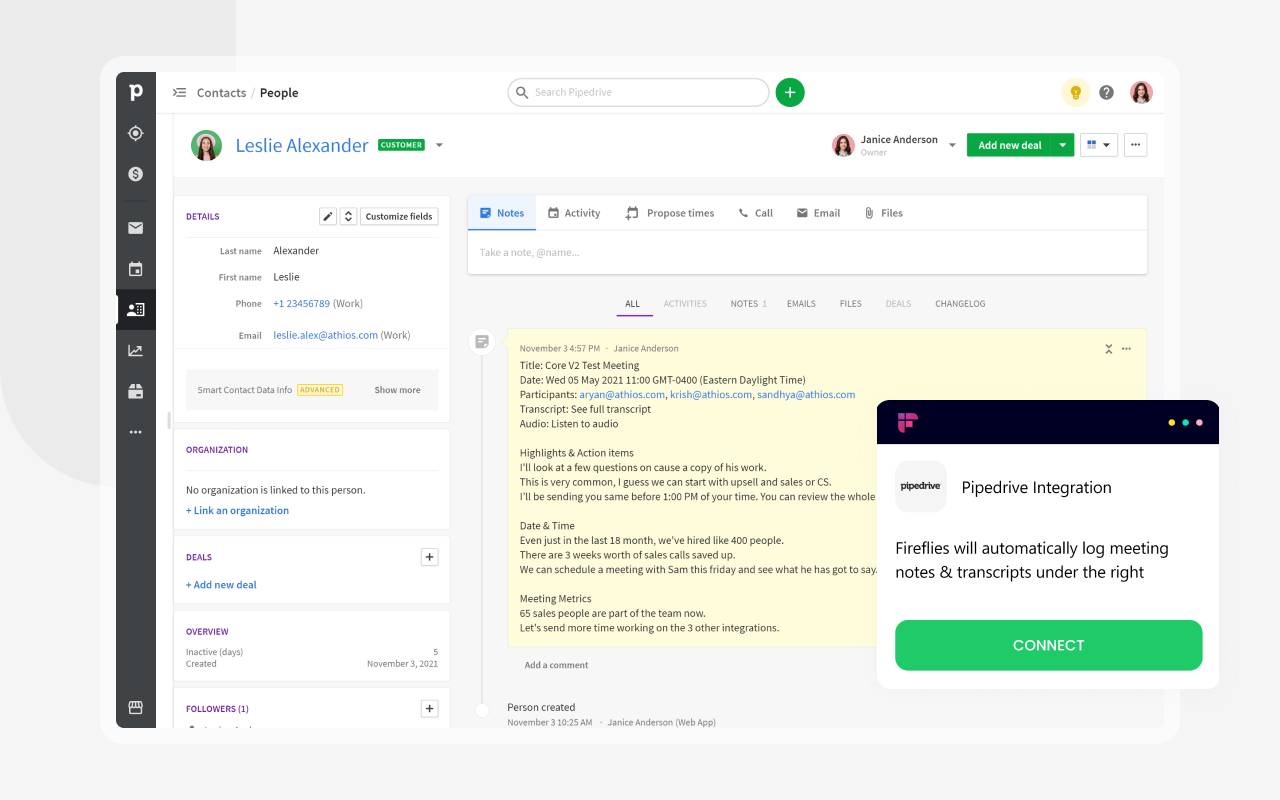Open the Activities calendar icon
This screenshot has width=1280, height=800.
136,268
